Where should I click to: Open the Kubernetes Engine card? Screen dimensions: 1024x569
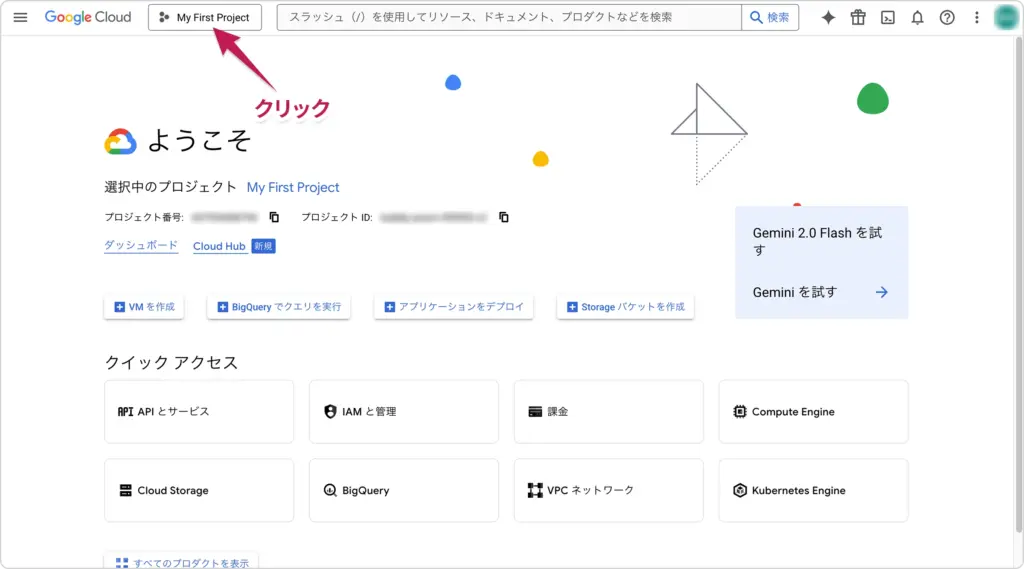[x=814, y=490]
